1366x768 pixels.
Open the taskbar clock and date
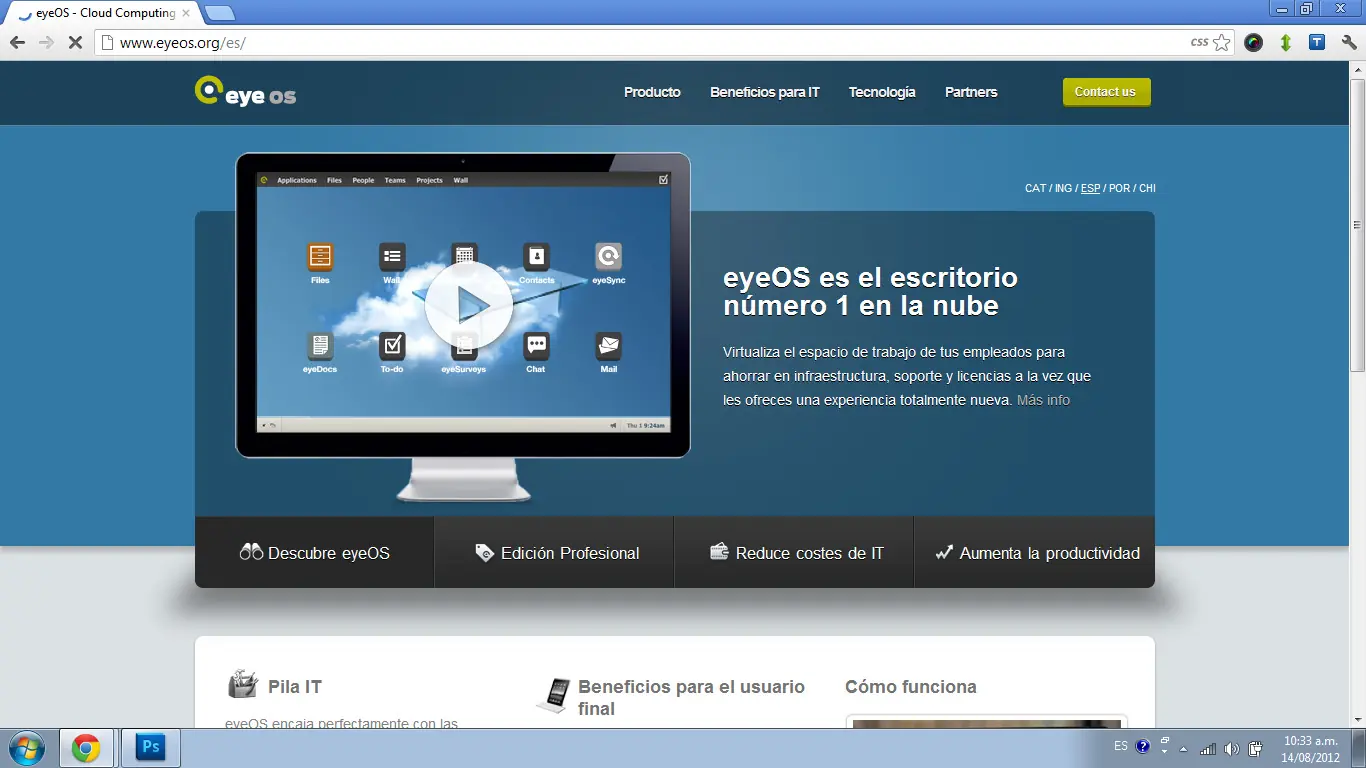pos(1310,749)
